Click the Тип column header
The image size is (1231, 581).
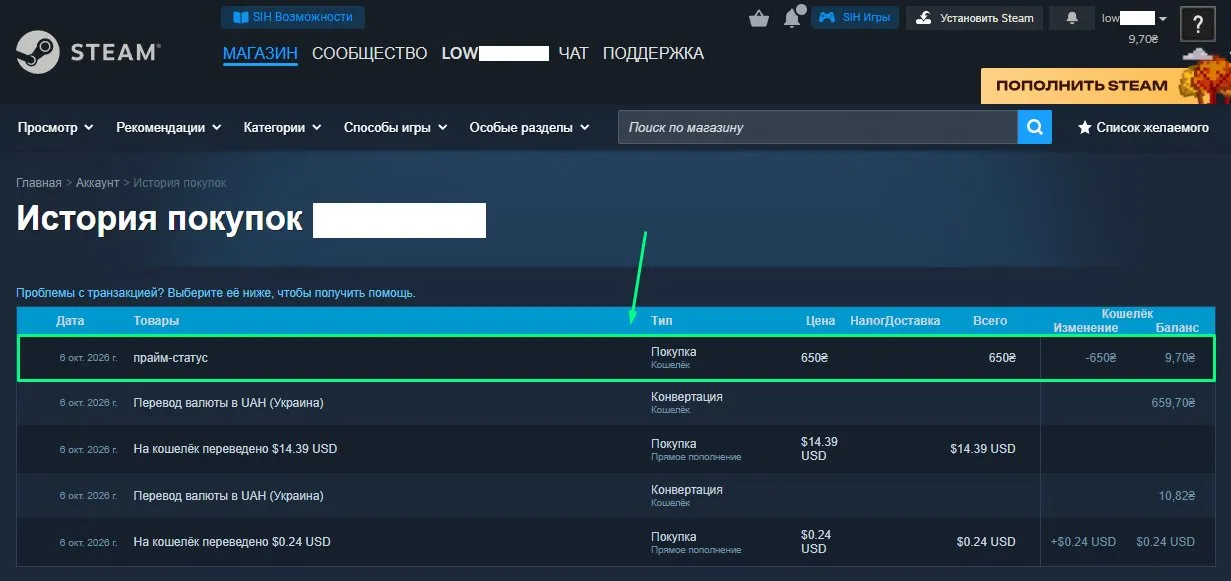coord(661,321)
